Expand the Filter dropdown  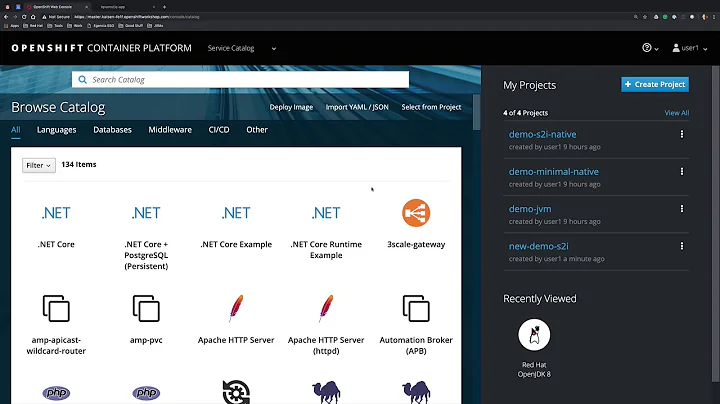tap(39, 165)
